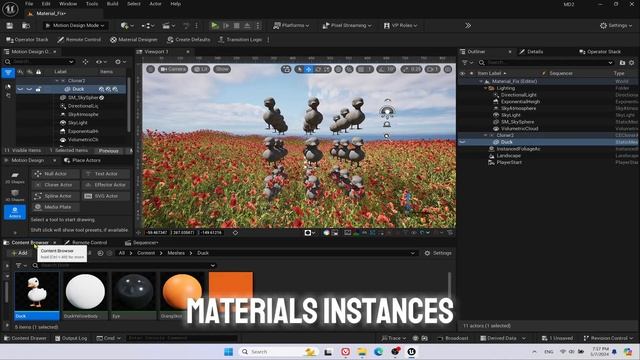The width and height of the screenshot is (640, 360).
Task: Collapse Cloner2 in the Outliner tree
Action: 486,135
